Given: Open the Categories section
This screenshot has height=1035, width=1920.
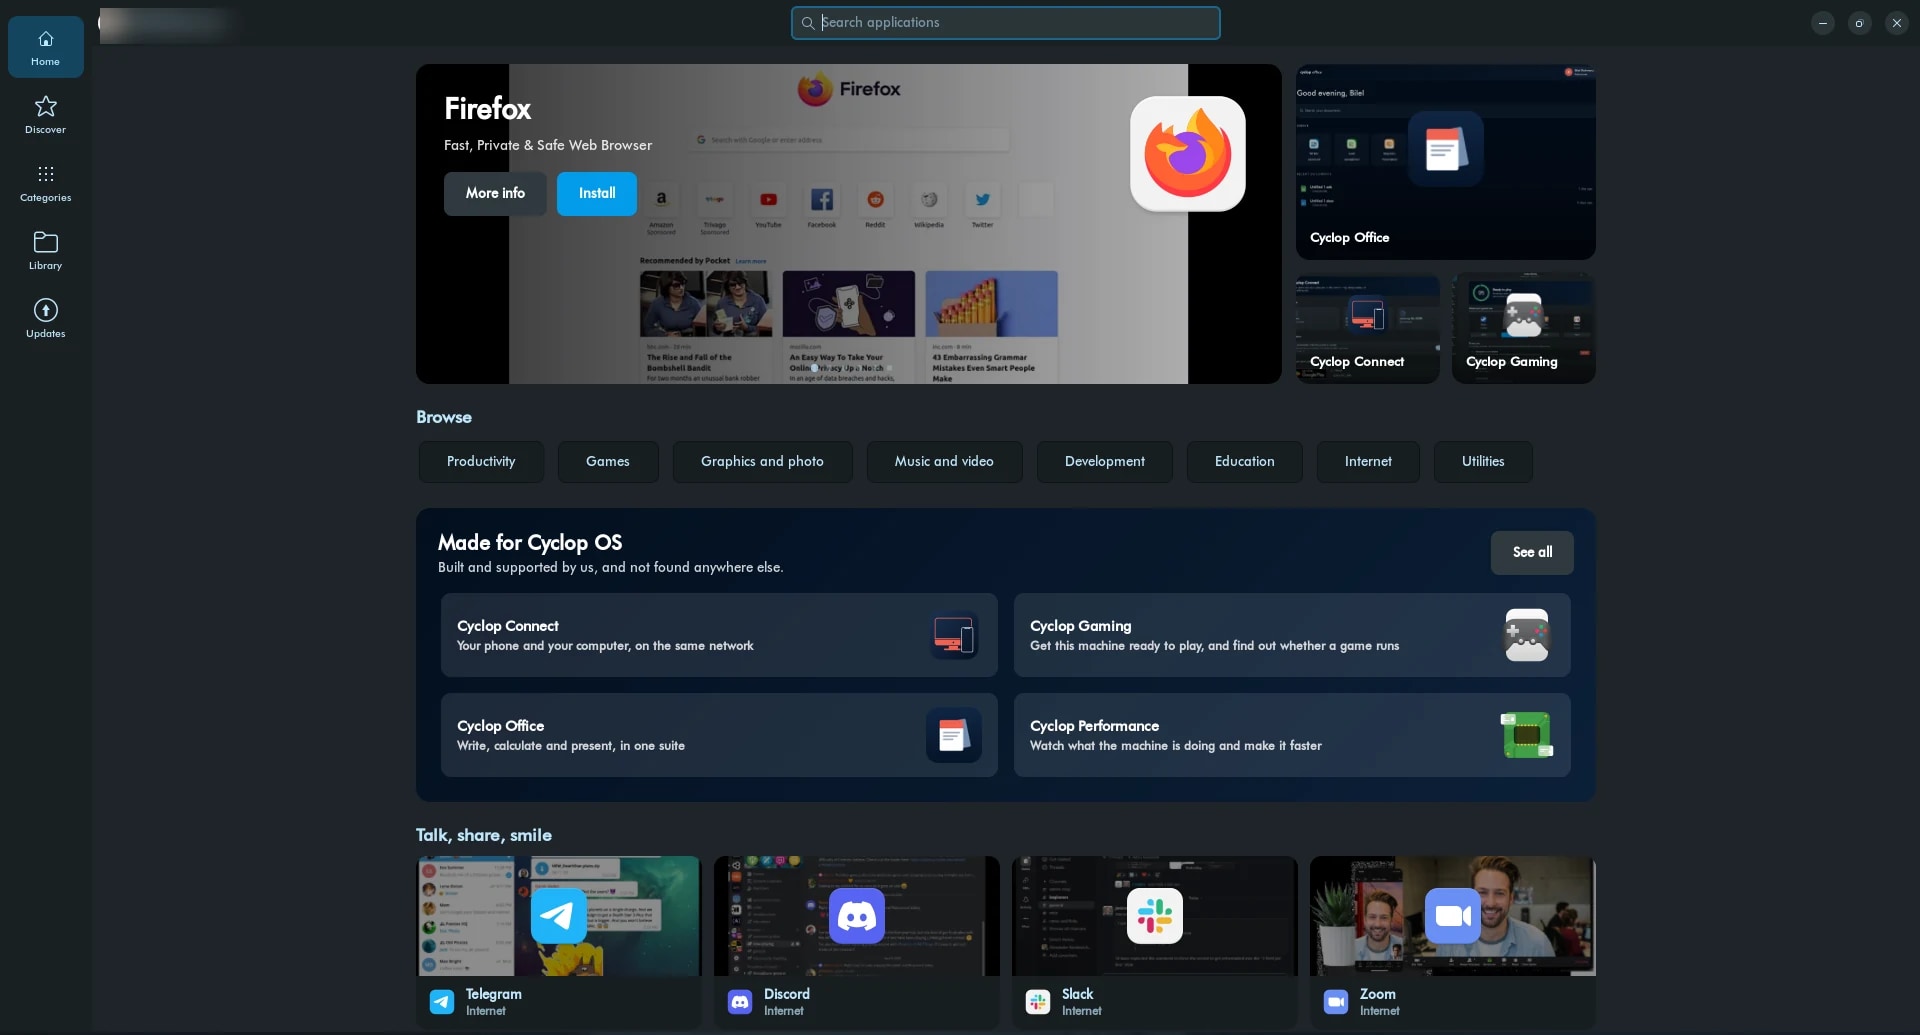Looking at the screenshot, I should [x=45, y=183].
